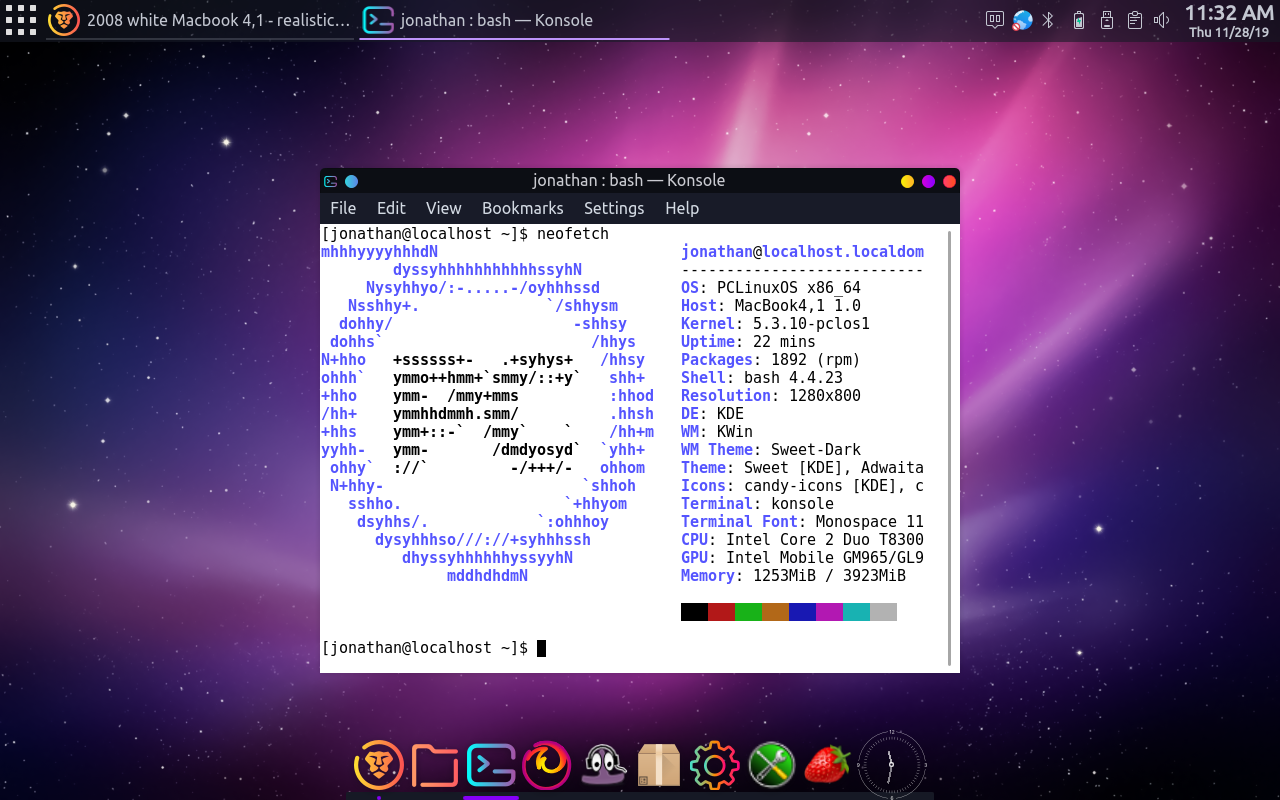Screen dimensions: 1280x800
Task: Open the Bookmarks menu in Konsole
Action: click(x=523, y=208)
